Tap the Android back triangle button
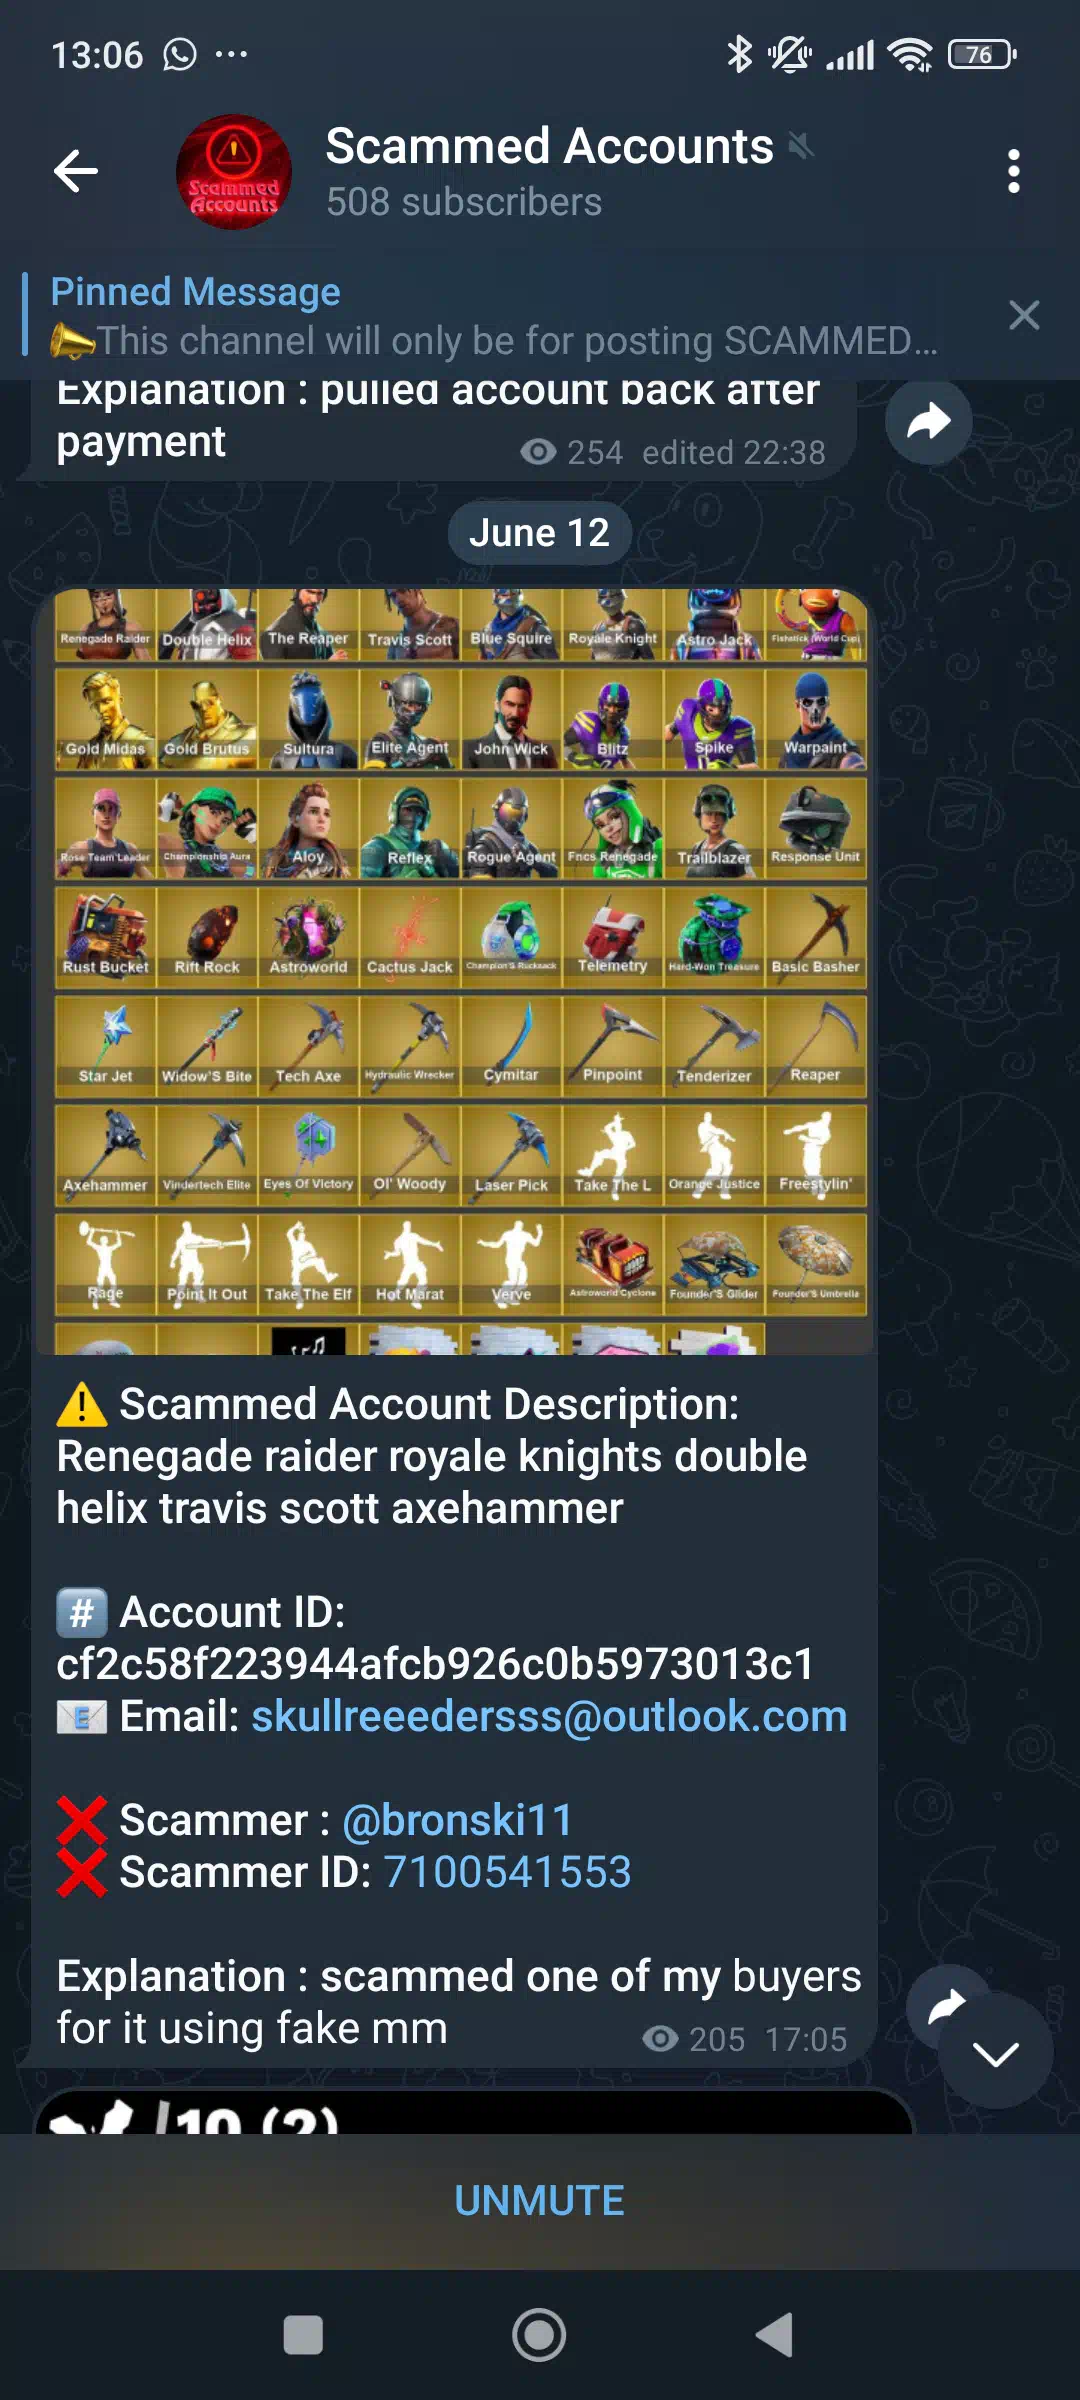 click(x=775, y=2335)
